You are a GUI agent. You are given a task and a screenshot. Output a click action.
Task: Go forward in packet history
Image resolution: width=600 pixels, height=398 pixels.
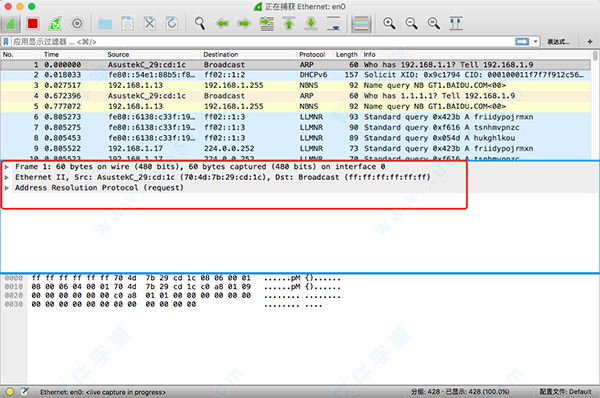click(244, 24)
